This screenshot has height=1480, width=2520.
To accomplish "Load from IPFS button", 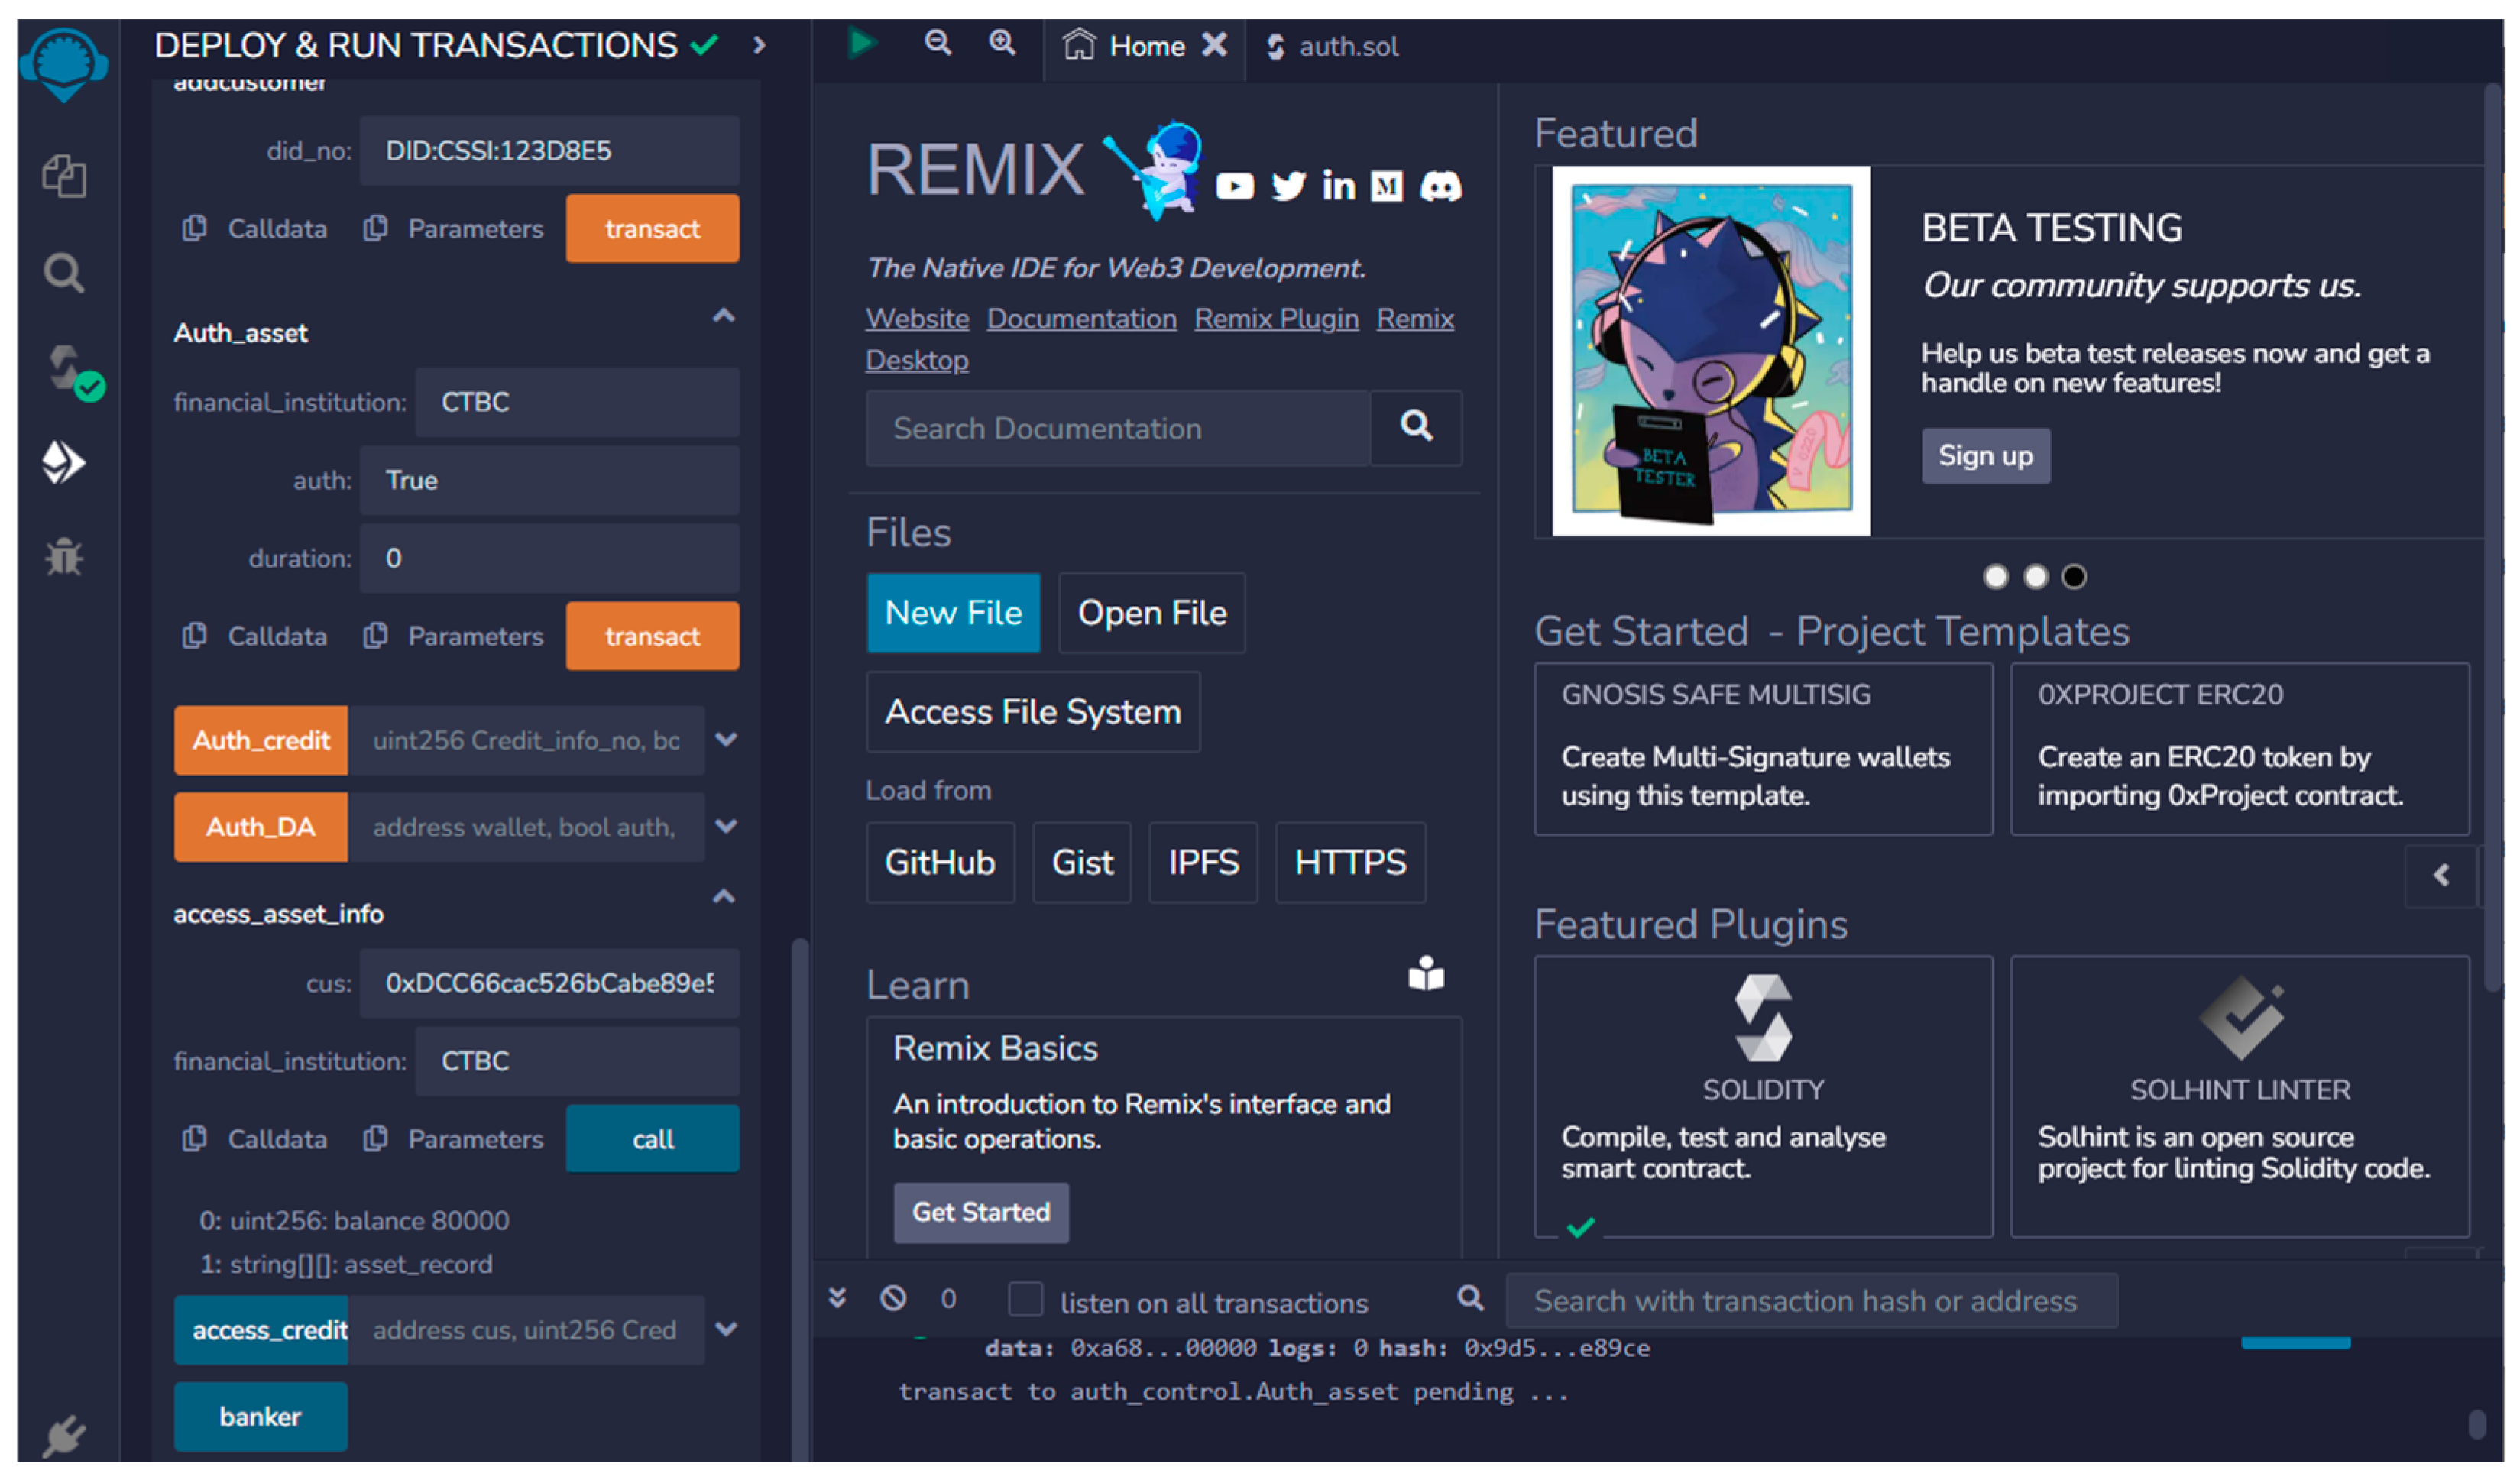I will coord(1203,863).
